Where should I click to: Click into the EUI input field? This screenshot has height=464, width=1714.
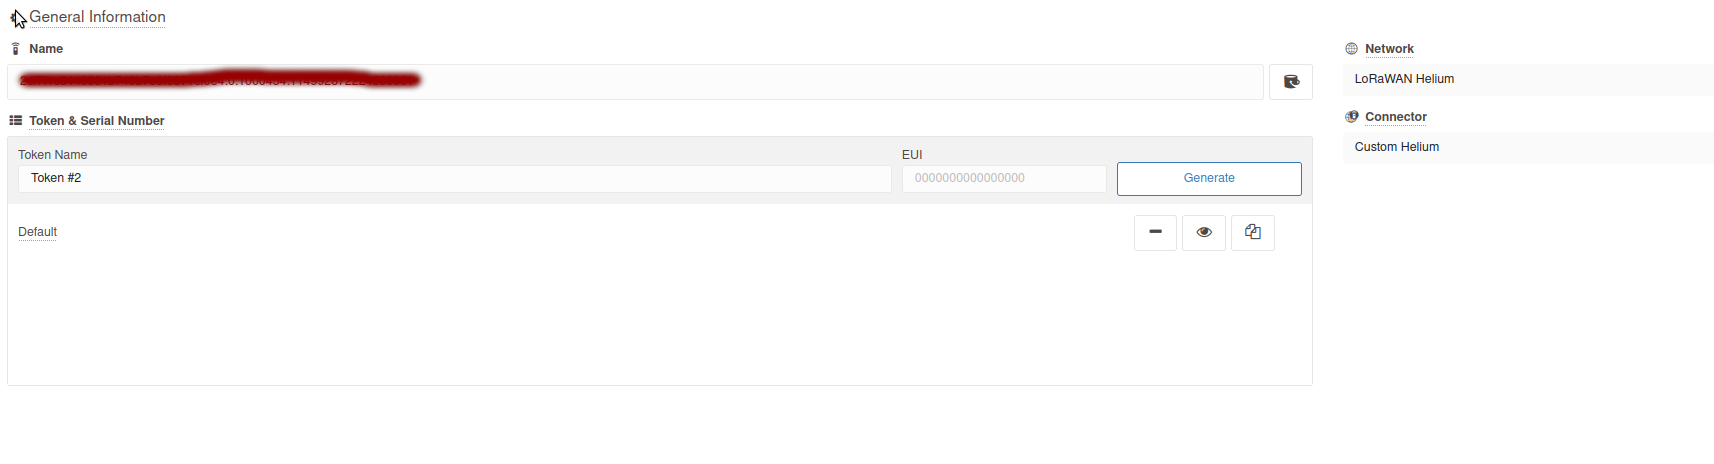click(1004, 178)
